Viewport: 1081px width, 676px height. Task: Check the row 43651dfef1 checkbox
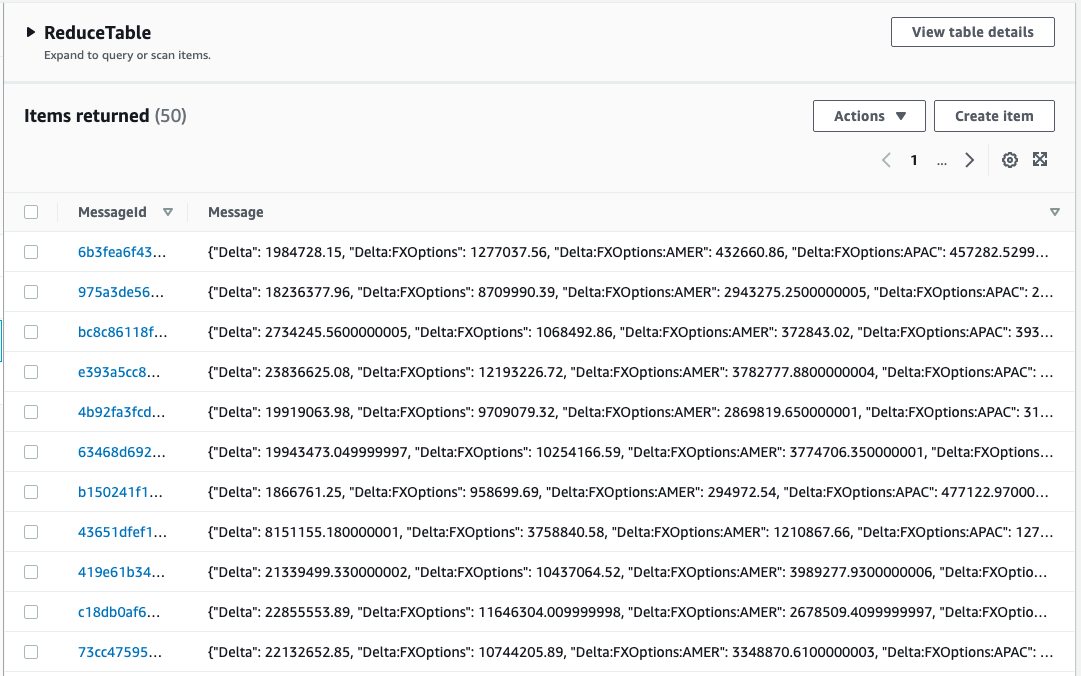tap(31, 532)
